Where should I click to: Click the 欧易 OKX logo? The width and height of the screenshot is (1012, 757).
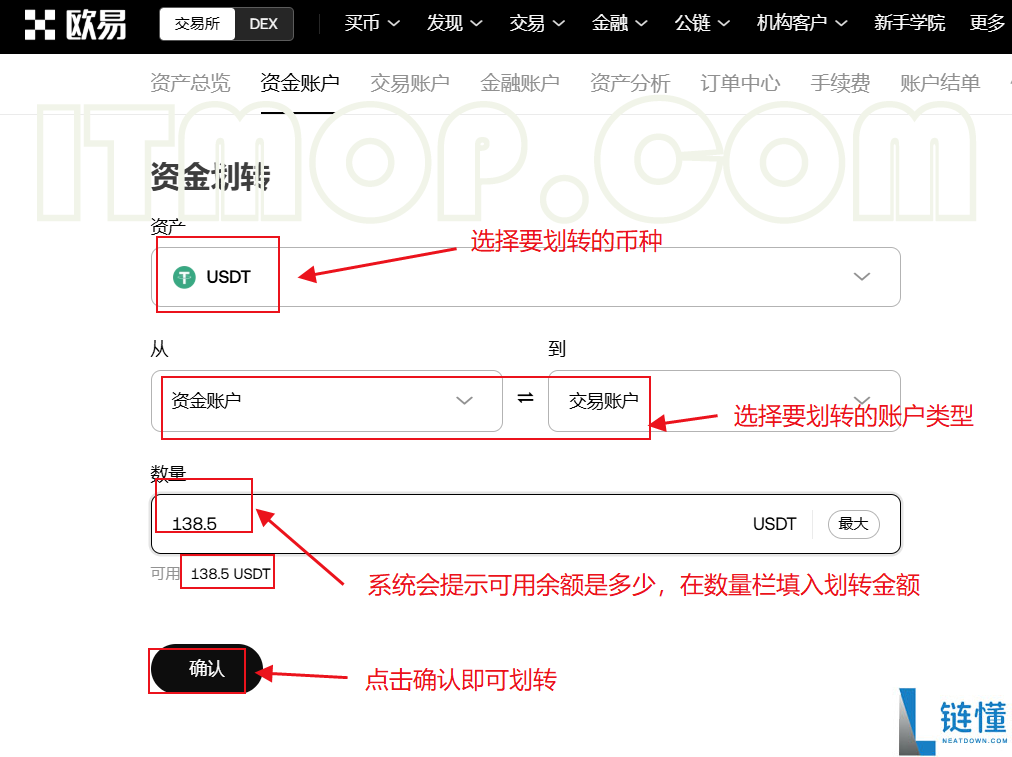coord(76,25)
